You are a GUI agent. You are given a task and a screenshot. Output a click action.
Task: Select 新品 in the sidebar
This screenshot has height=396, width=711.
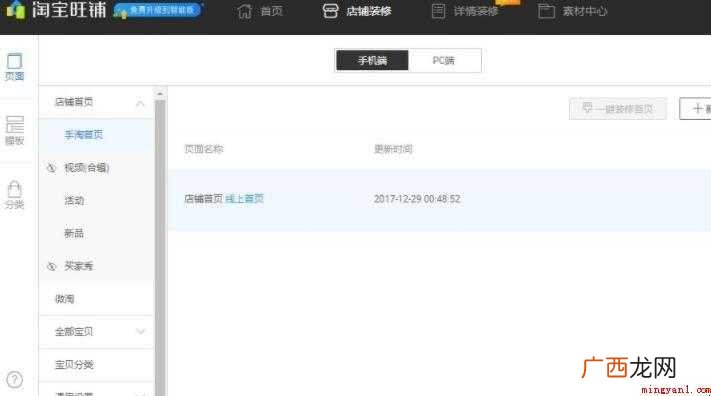74,233
